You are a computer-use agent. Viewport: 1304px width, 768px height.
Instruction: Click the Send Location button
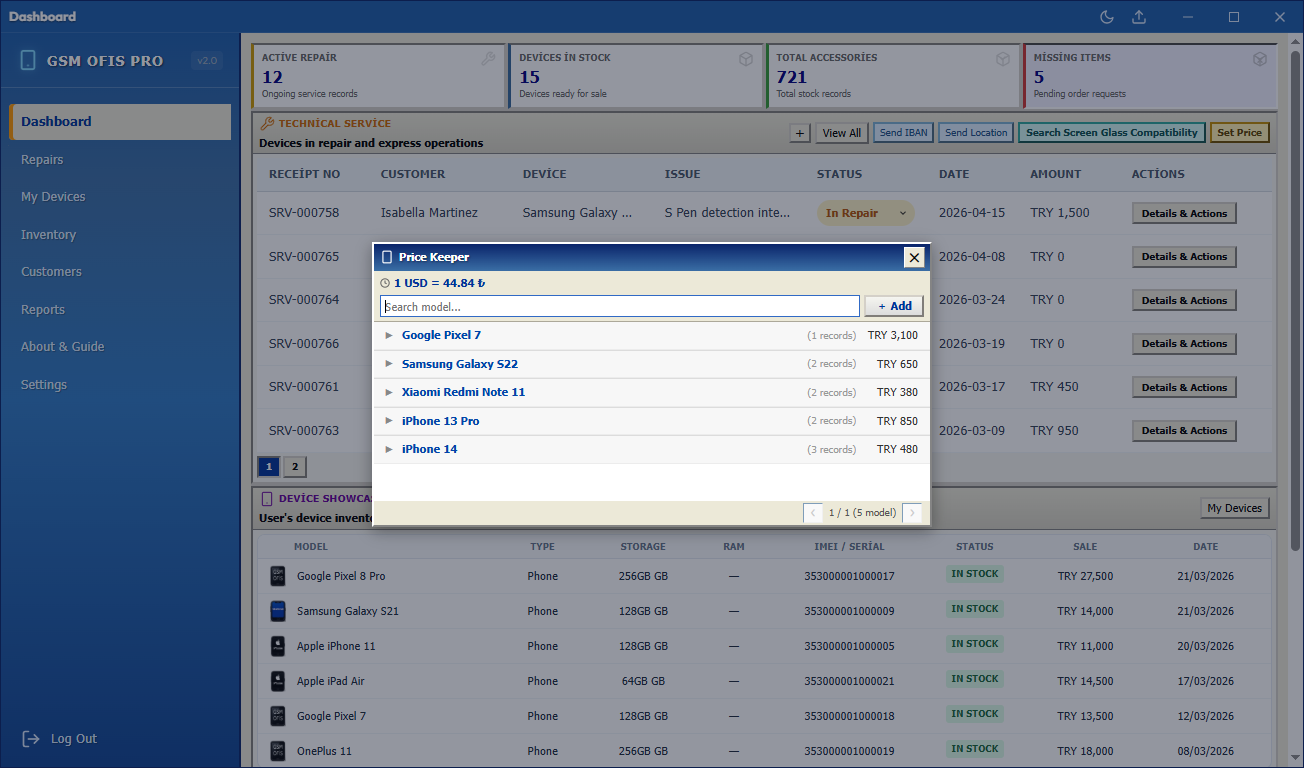pyautogui.click(x=976, y=133)
